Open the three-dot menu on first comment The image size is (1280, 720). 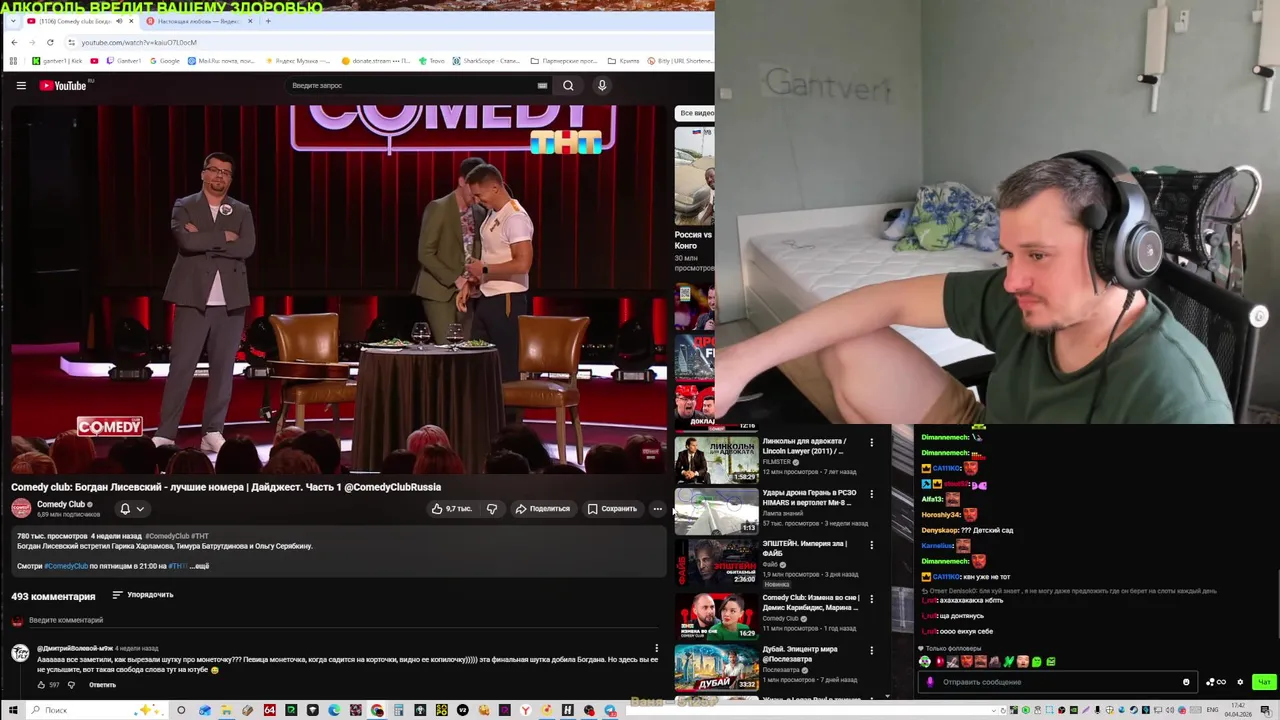pos(657,648)
